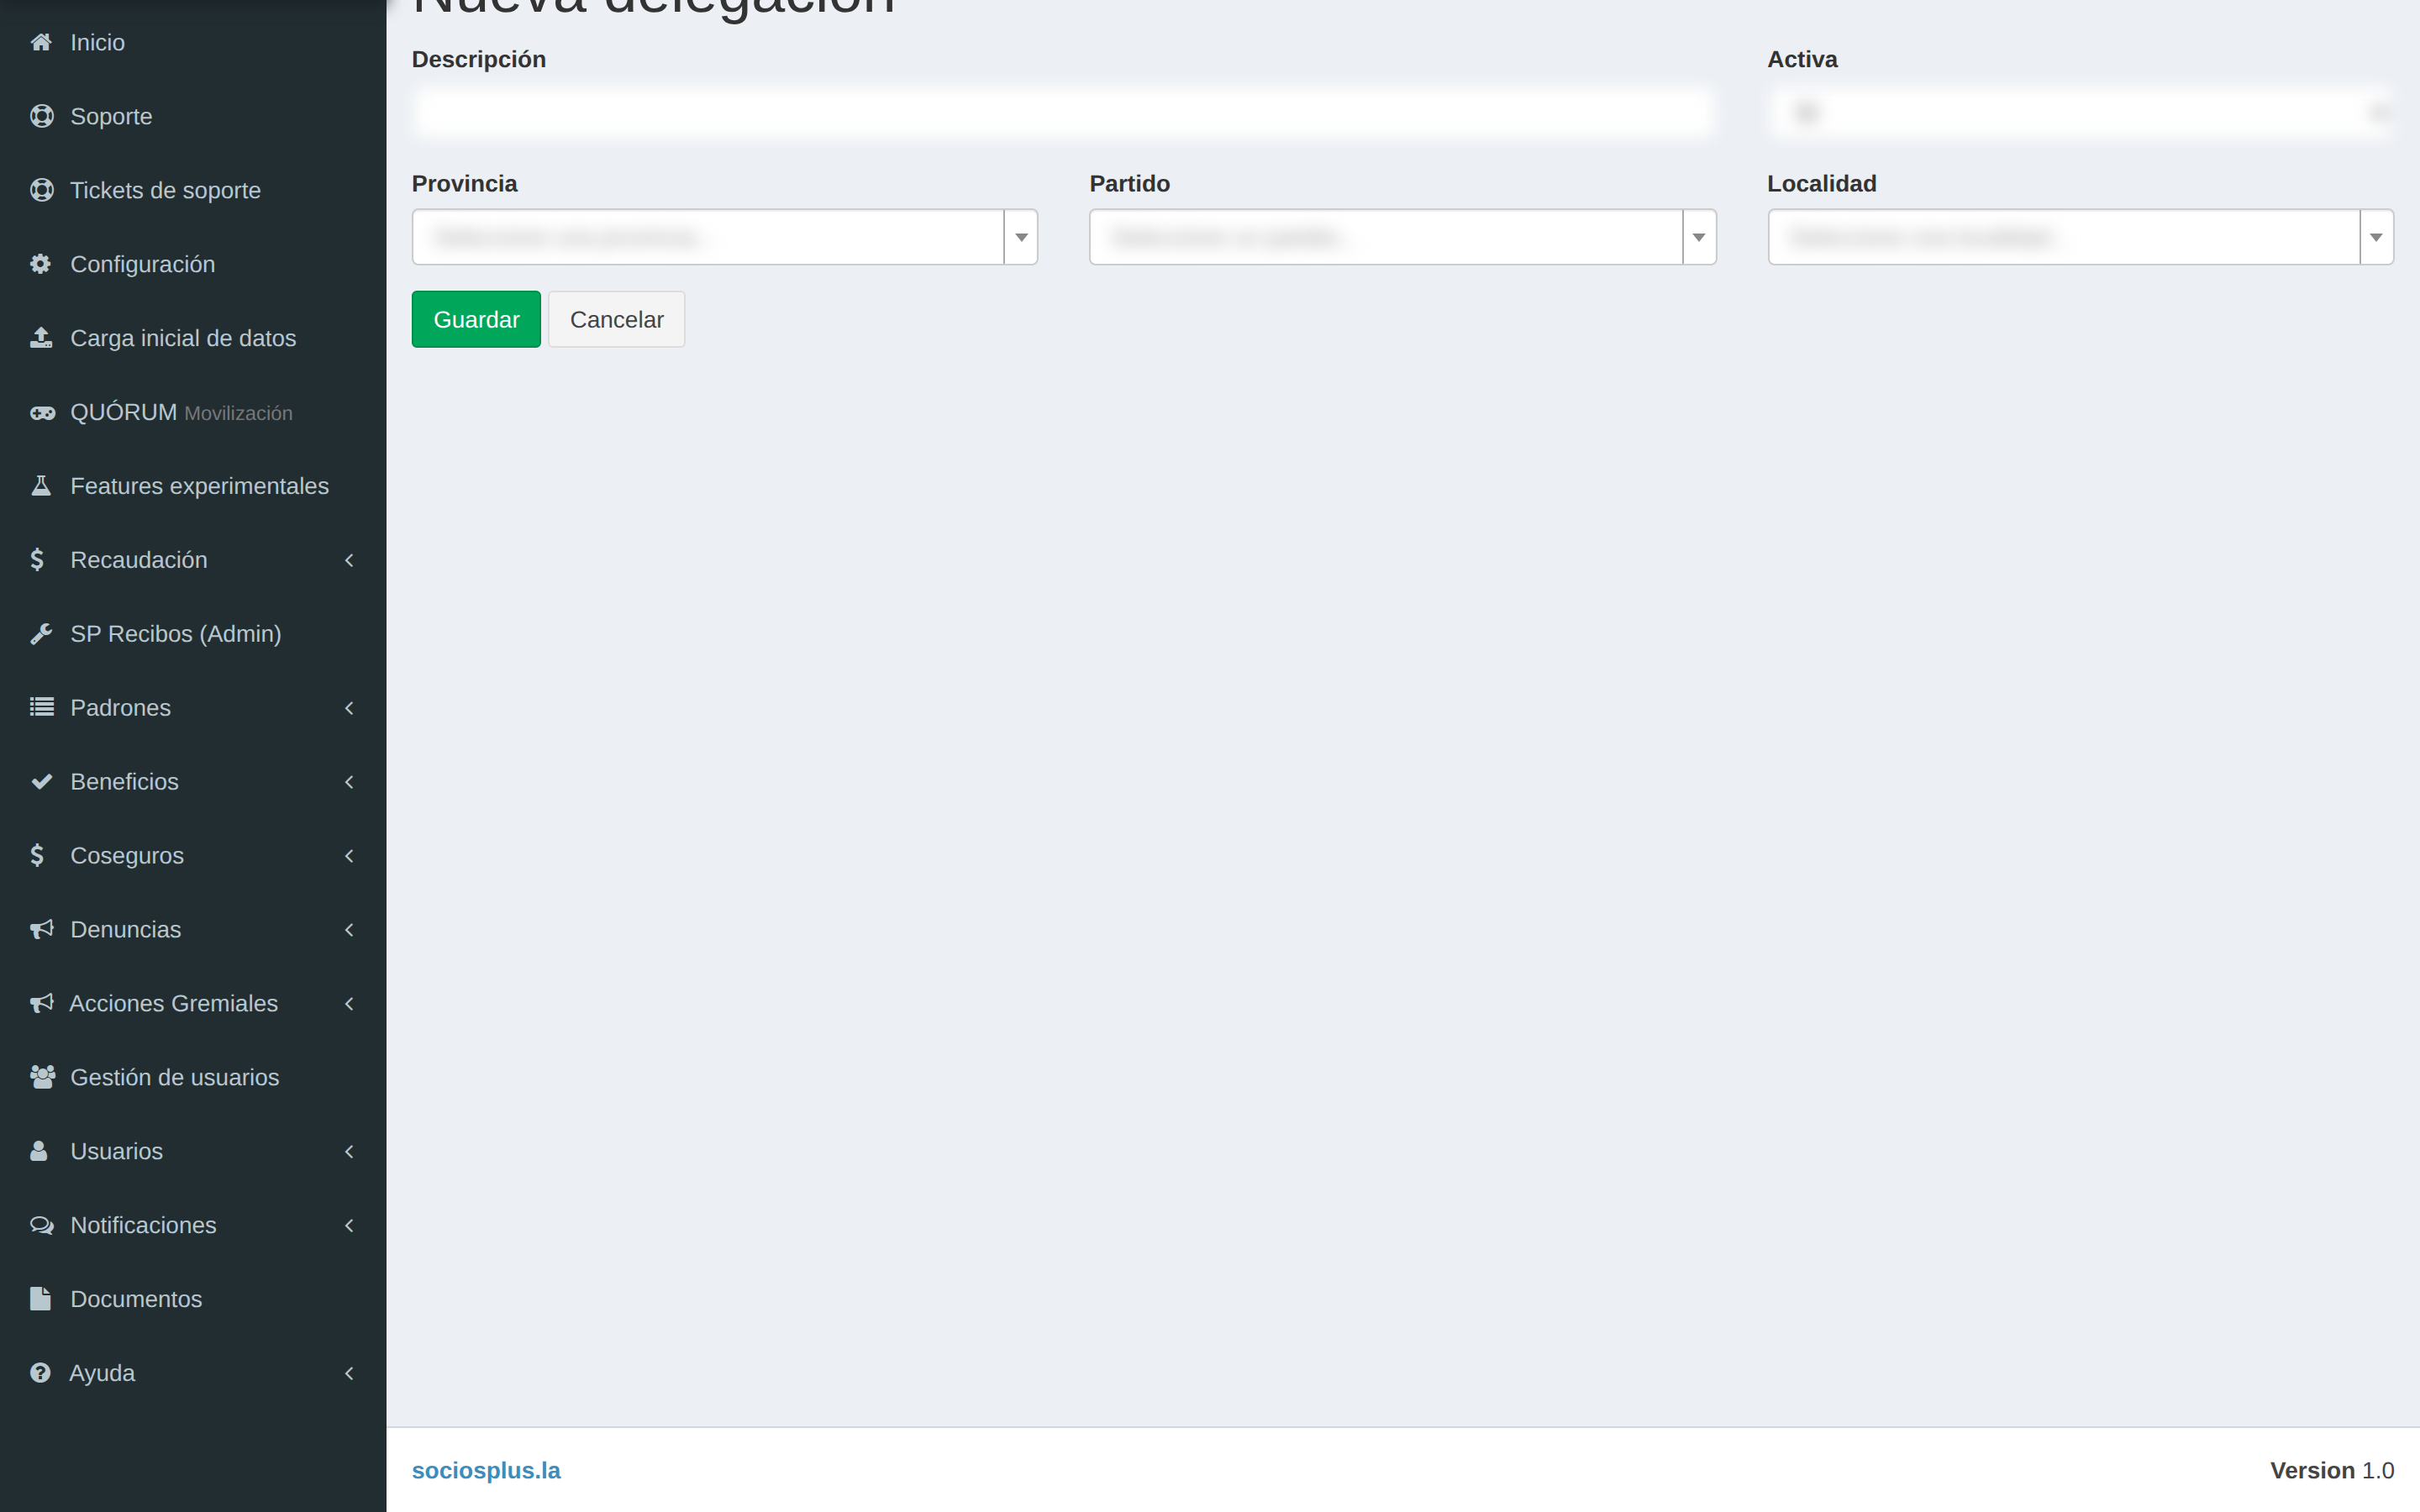Click the Denuncias megaphone icon
The width and height of the screenshot is (2420, 1512).
(x=42, y=929)
